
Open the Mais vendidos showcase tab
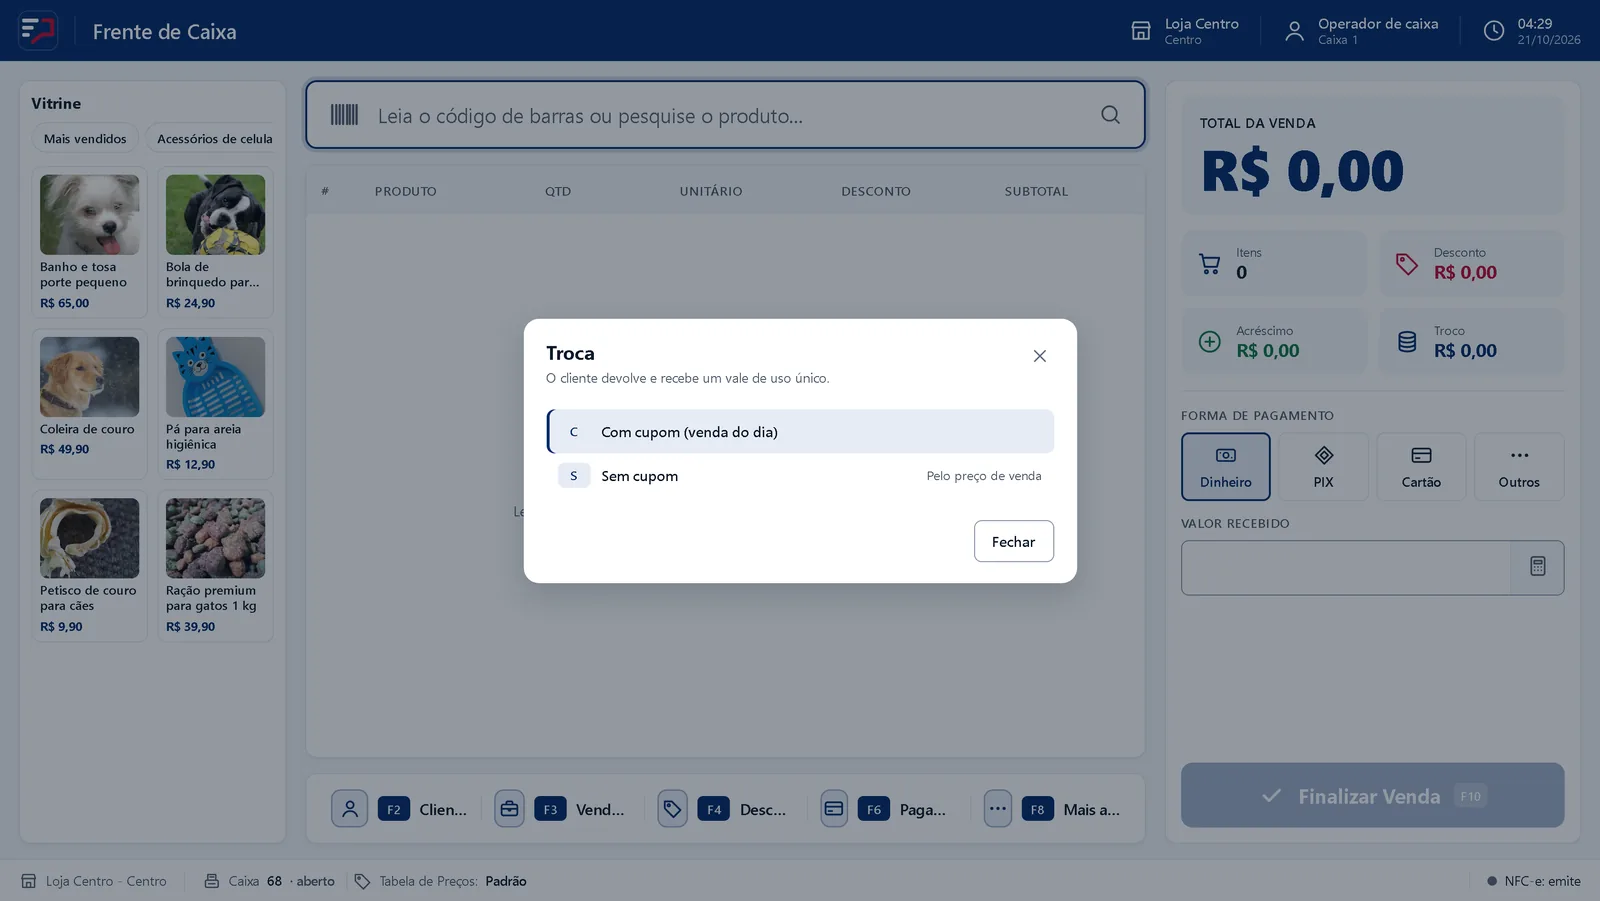(x=85, y=139)
